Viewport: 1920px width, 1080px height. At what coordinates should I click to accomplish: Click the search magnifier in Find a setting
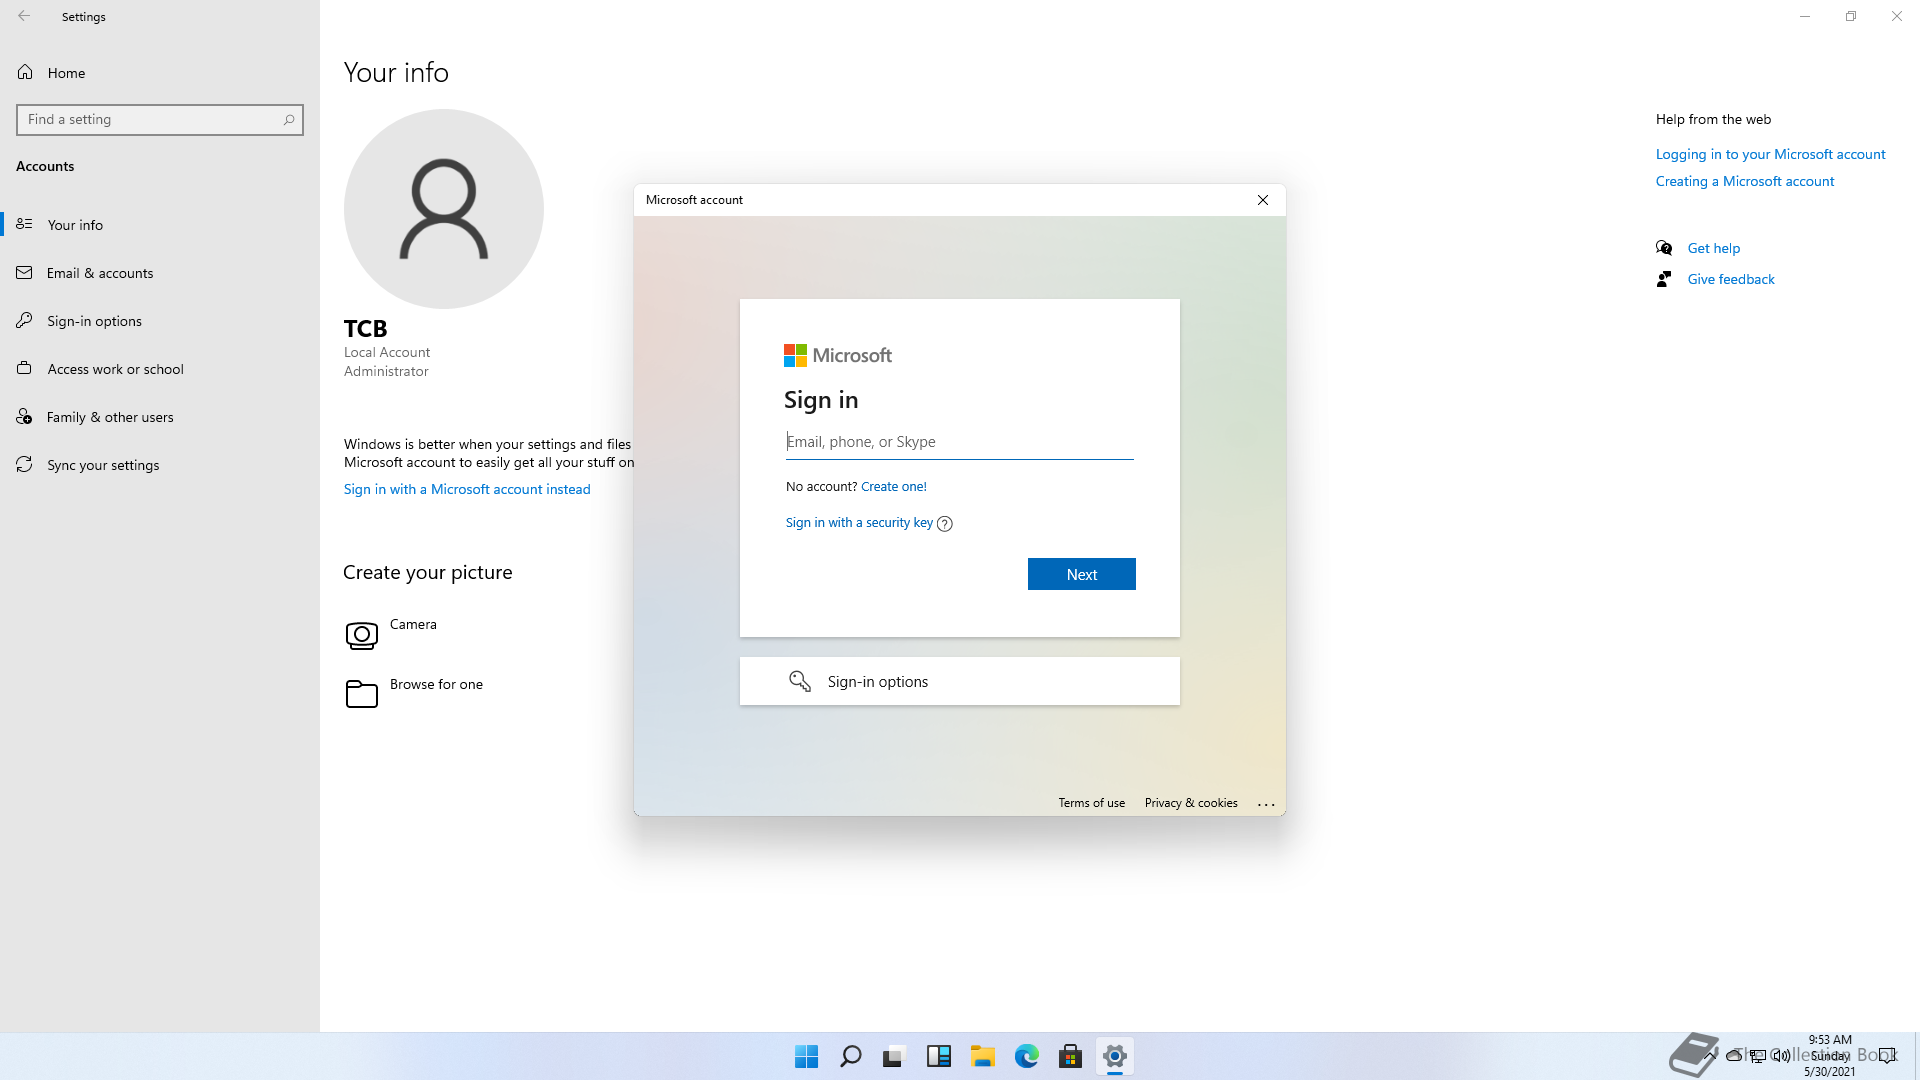pyautogui.click(x=289, y=120)
